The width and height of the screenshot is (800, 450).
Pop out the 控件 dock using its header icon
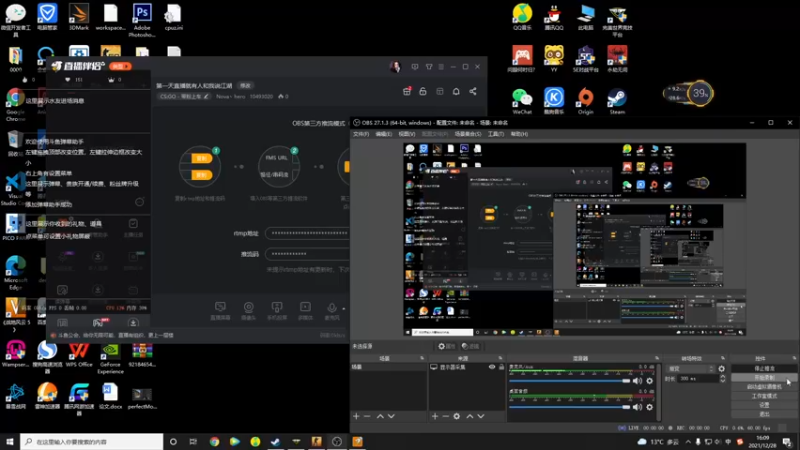click(x=794, y=358)
